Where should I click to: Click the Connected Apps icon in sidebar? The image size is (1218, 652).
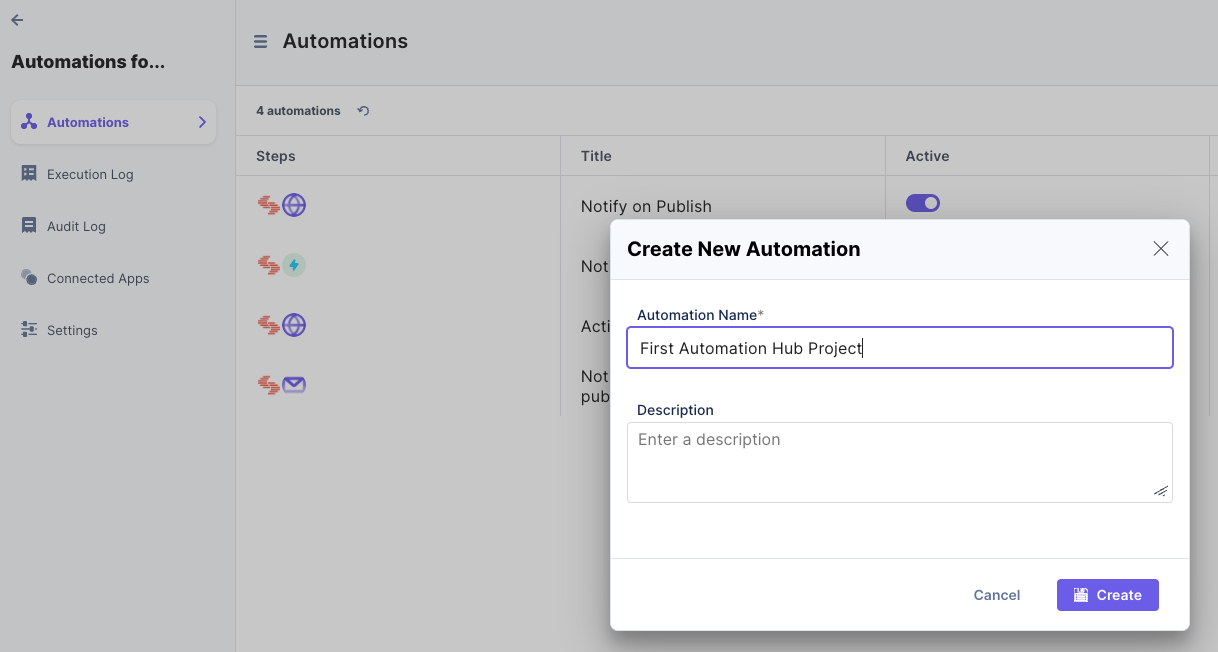29,278
